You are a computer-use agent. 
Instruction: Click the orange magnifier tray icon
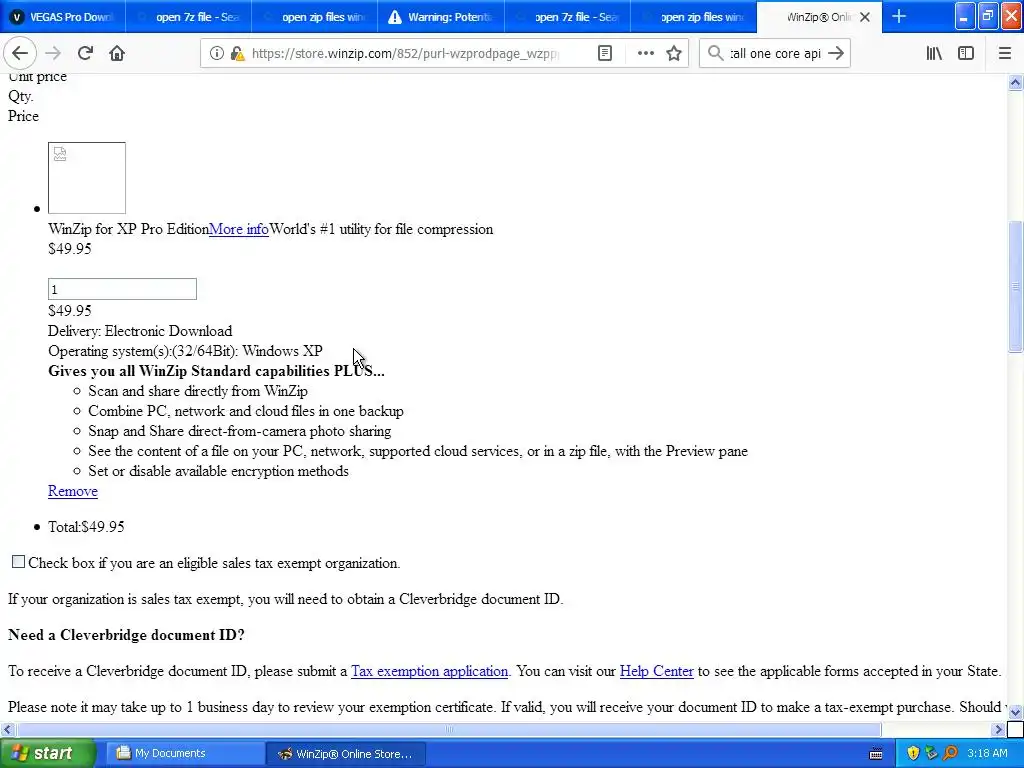click(x=951, y=754)
